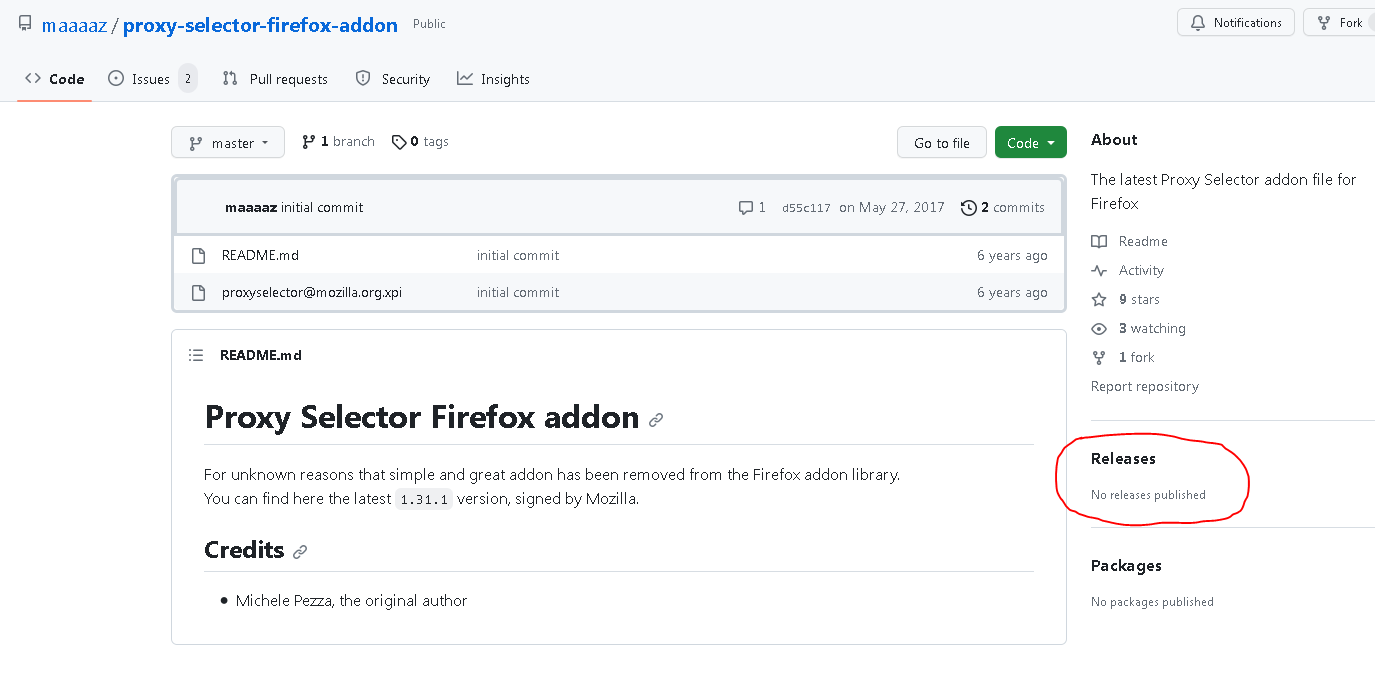Open the maaaaz commit author link
This screenshot has width=1375, height=693.
tap(251, 208)
